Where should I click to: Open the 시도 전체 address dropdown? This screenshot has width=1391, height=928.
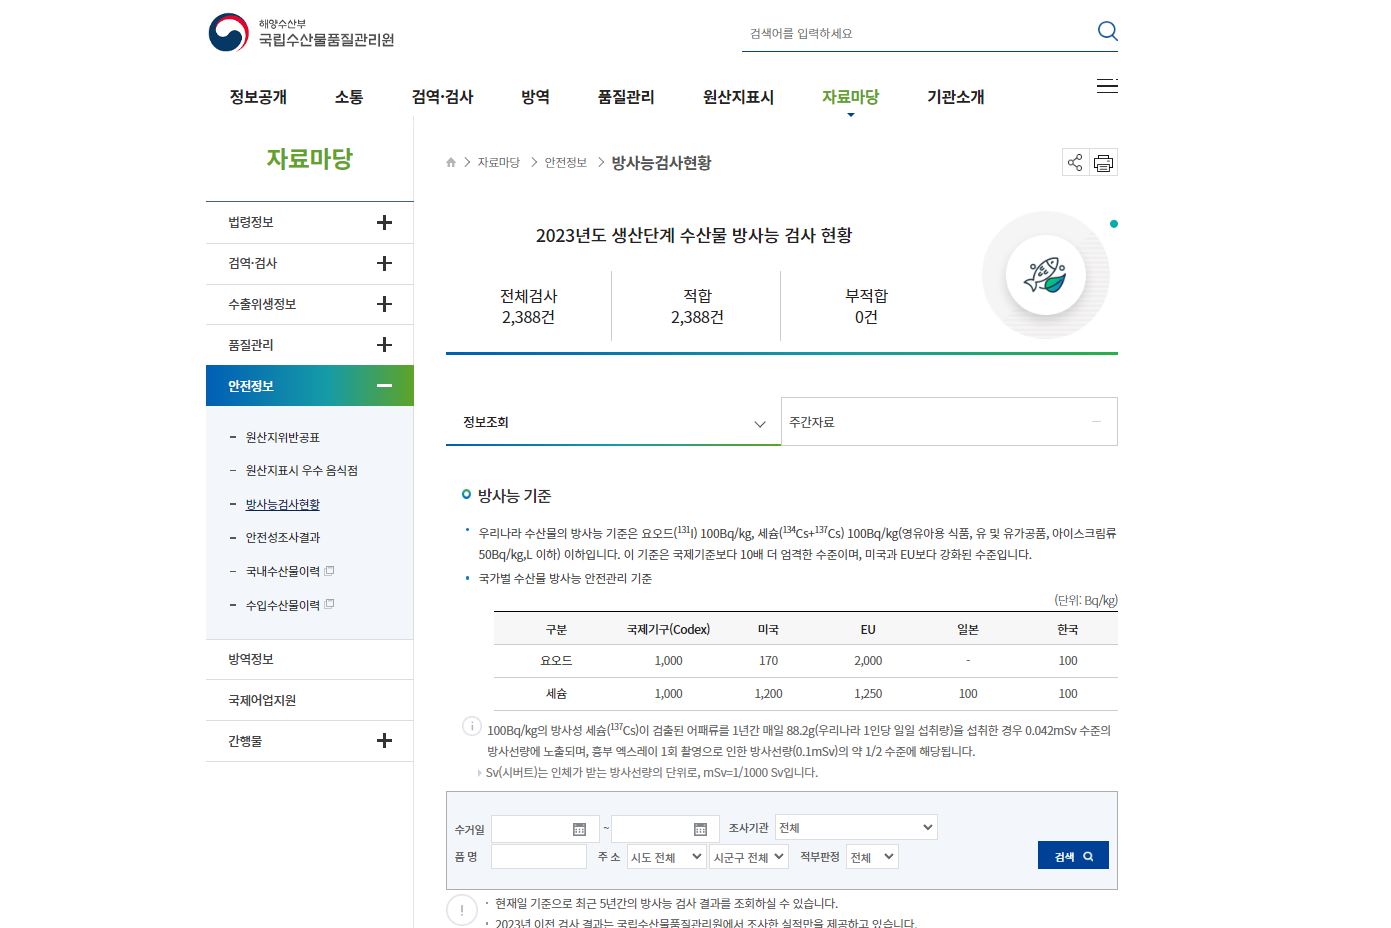[x=666, y=856]
